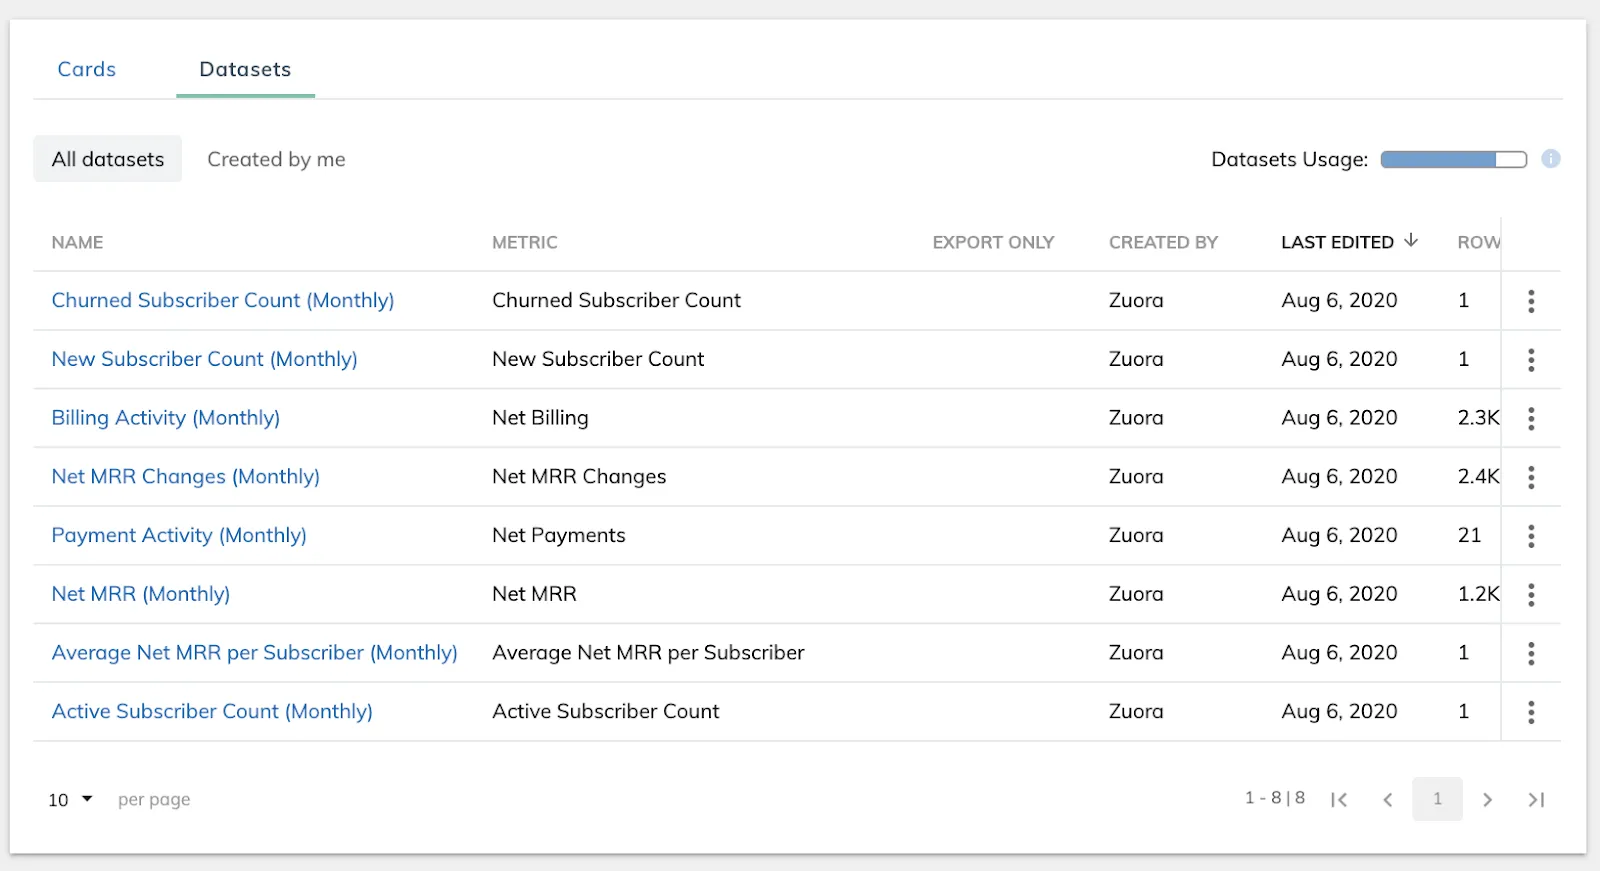
Task: Open Payment Activity (Monthly) dataset link
Action: click(179, 535)
